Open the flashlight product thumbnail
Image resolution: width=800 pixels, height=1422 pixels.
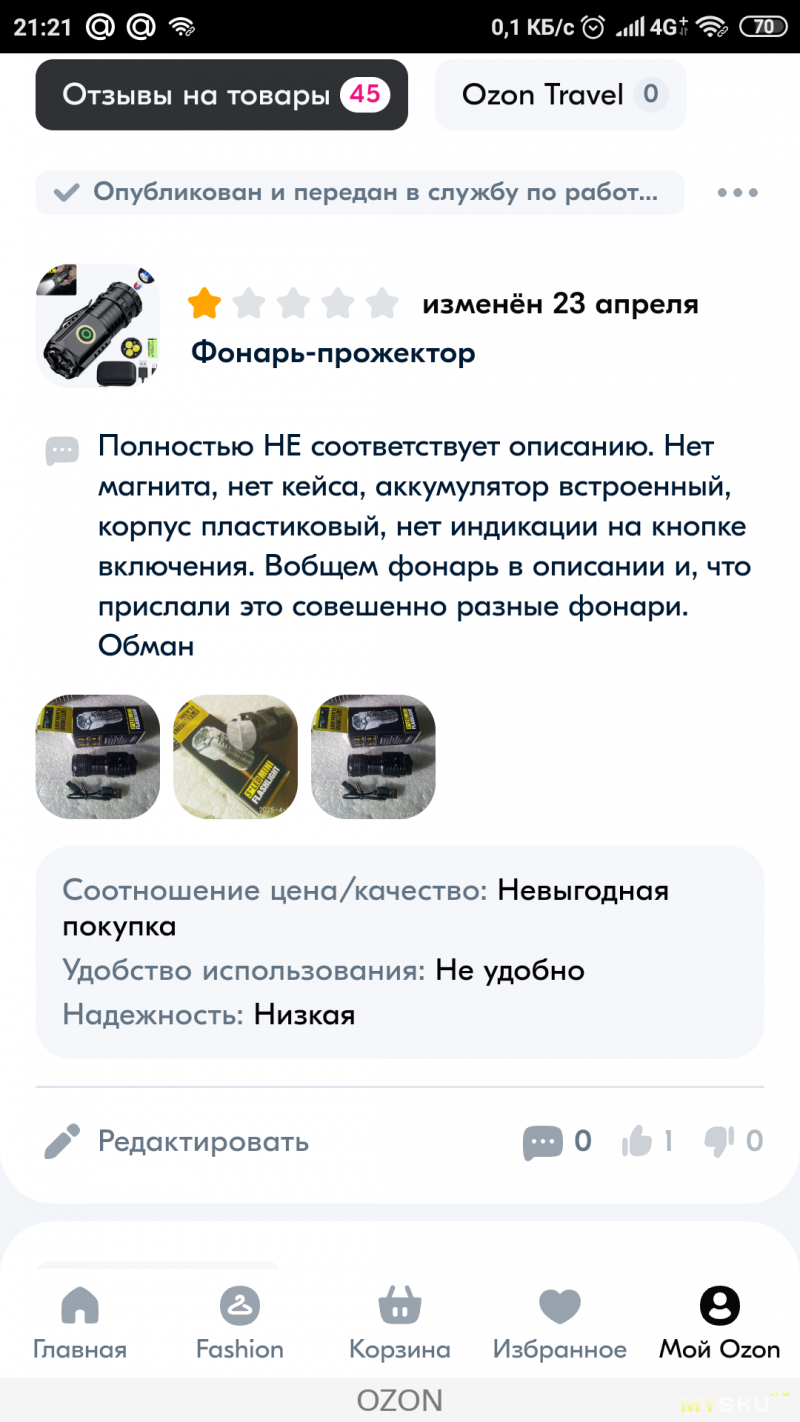(x=98, y=326)
